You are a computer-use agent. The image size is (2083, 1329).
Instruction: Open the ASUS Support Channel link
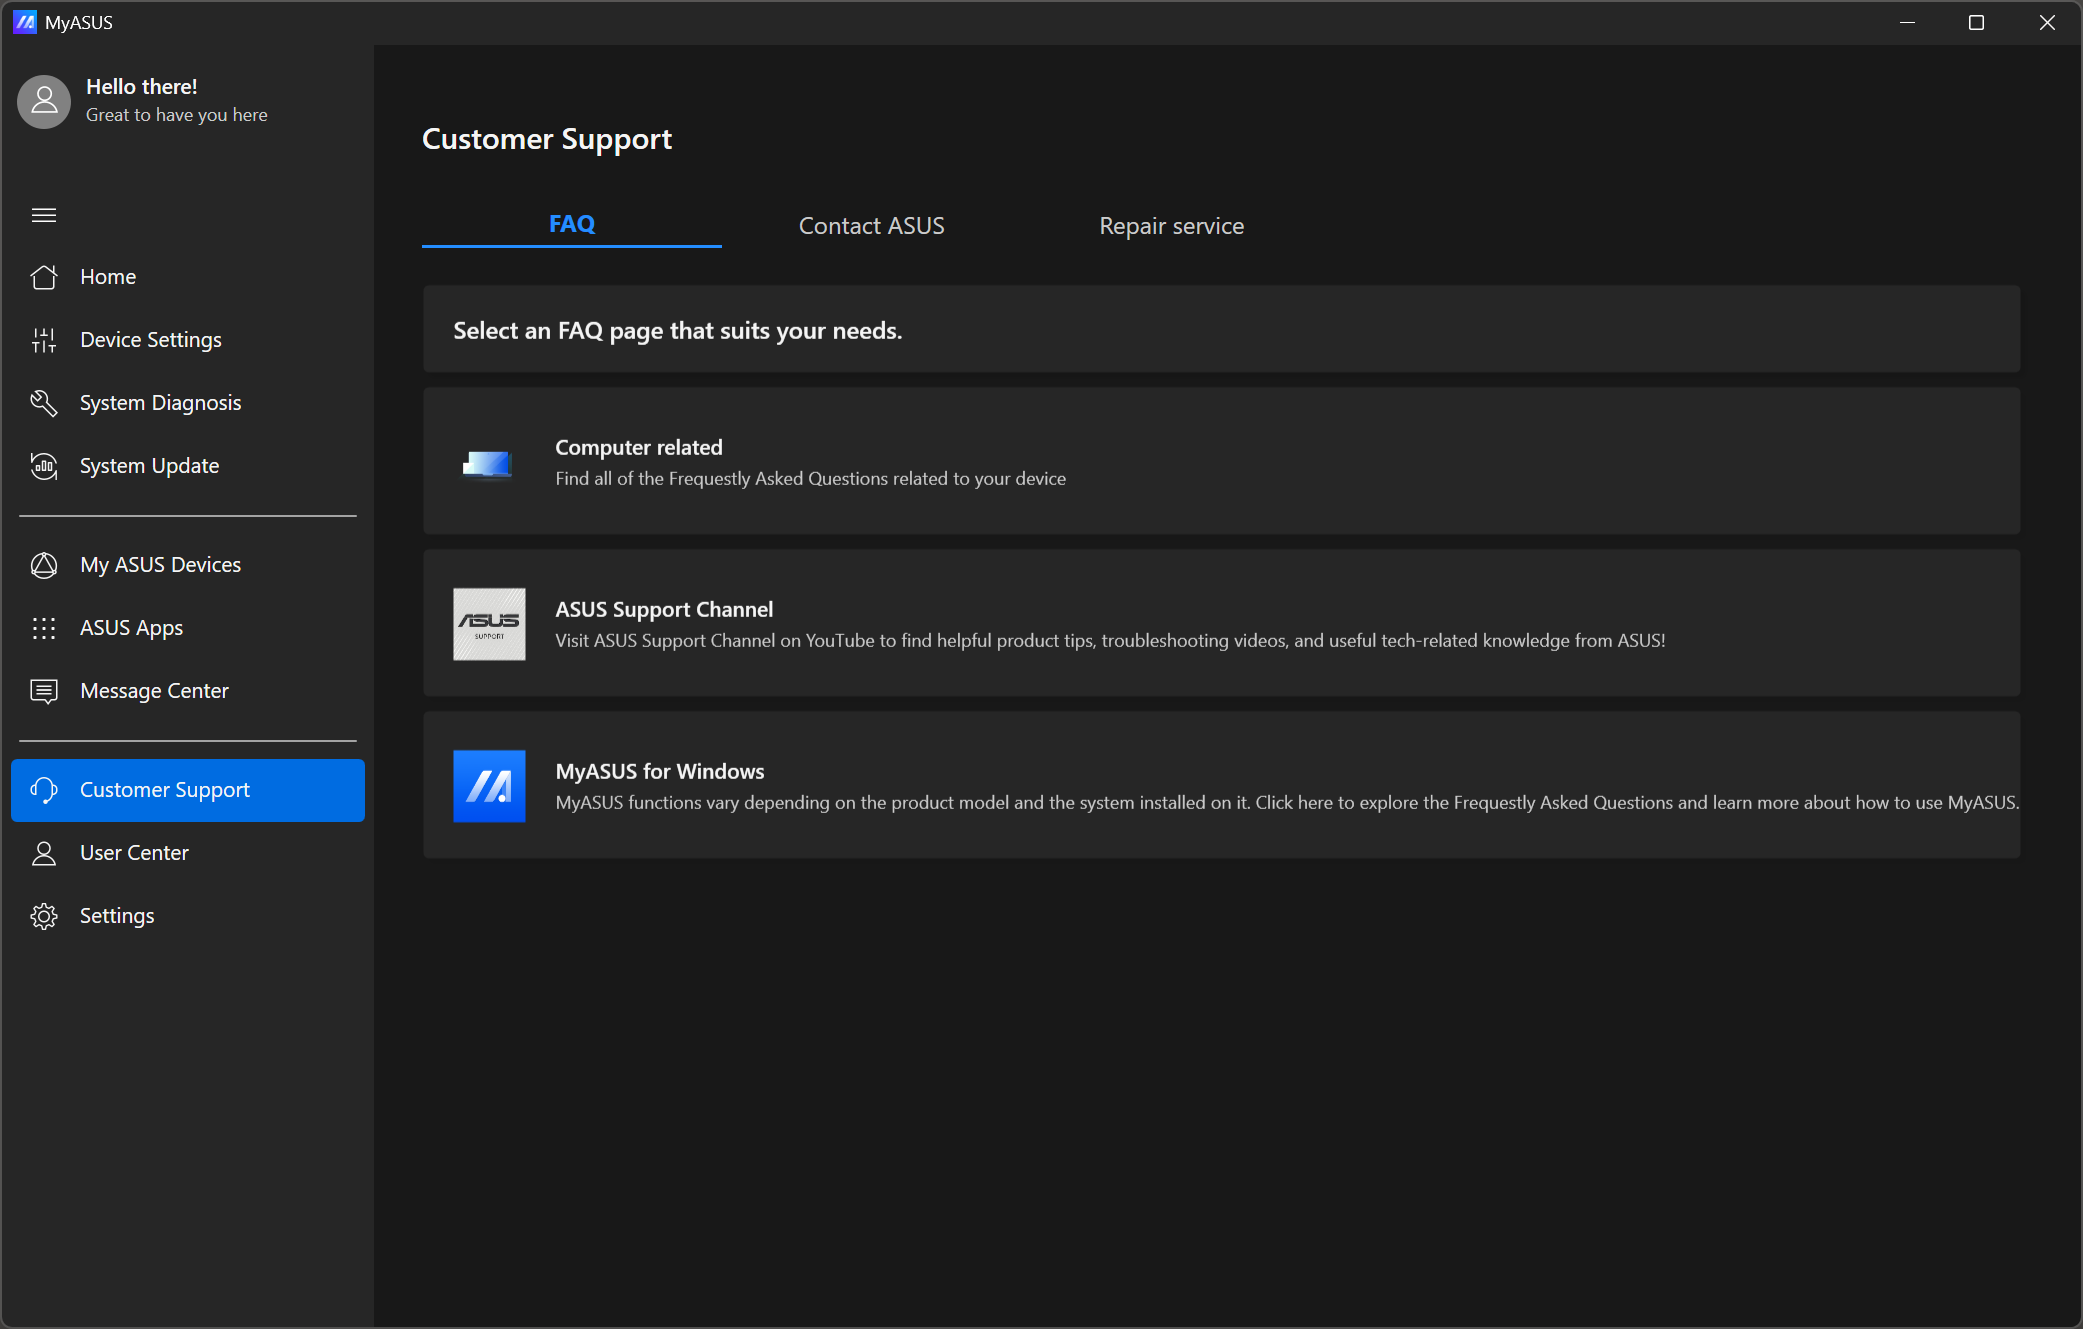tap(1220, 623)
